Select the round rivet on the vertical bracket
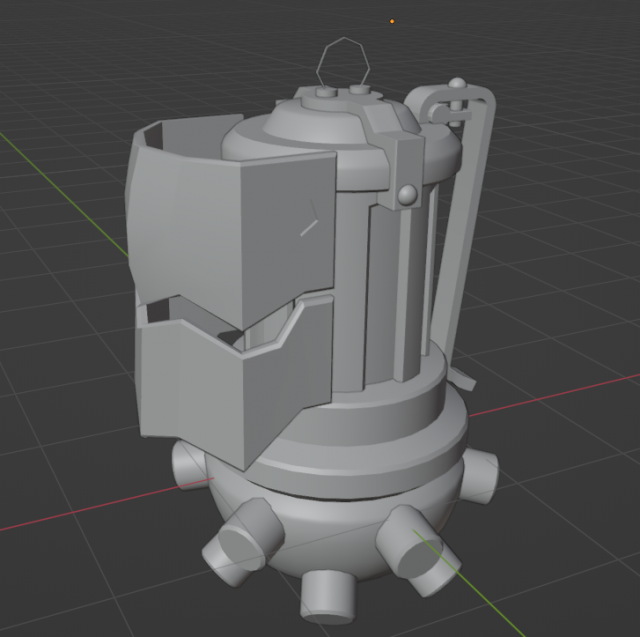This screenshot has height=637, width=640. [407, 195]
